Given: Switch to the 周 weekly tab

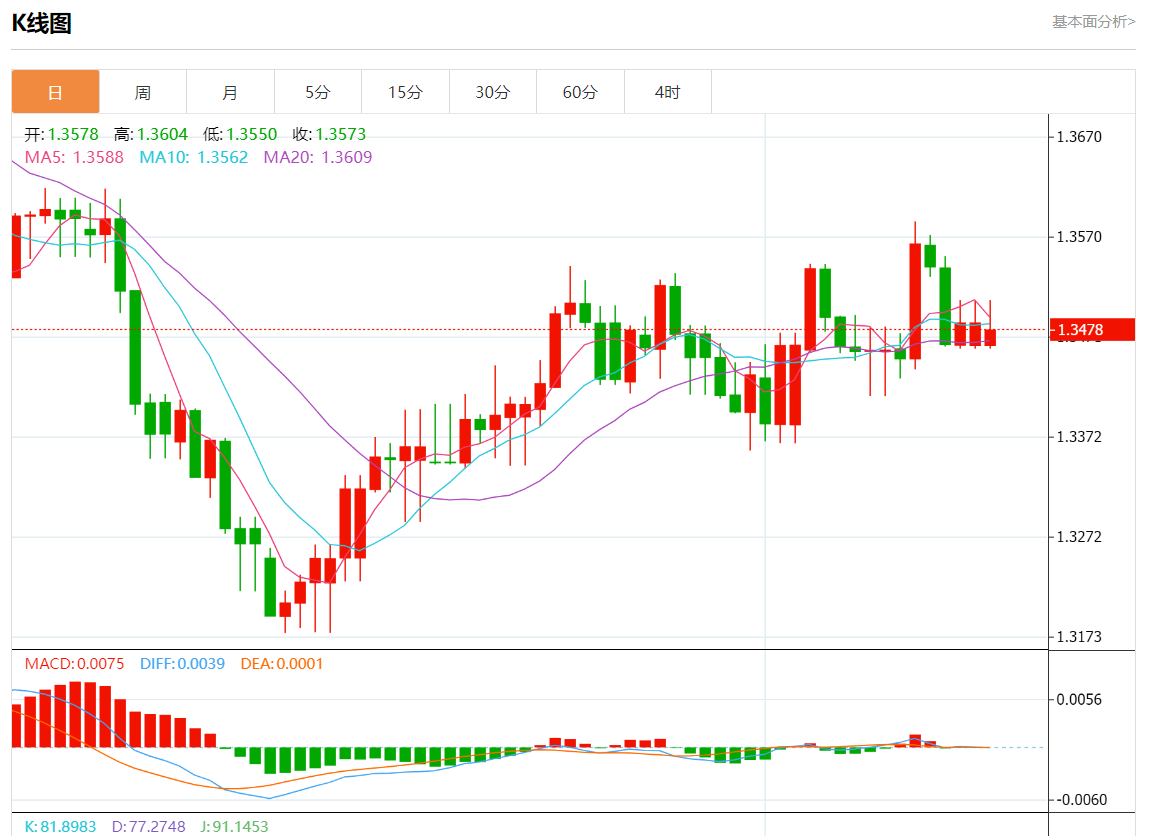Looking at the screenshot, I should [143, 92].
